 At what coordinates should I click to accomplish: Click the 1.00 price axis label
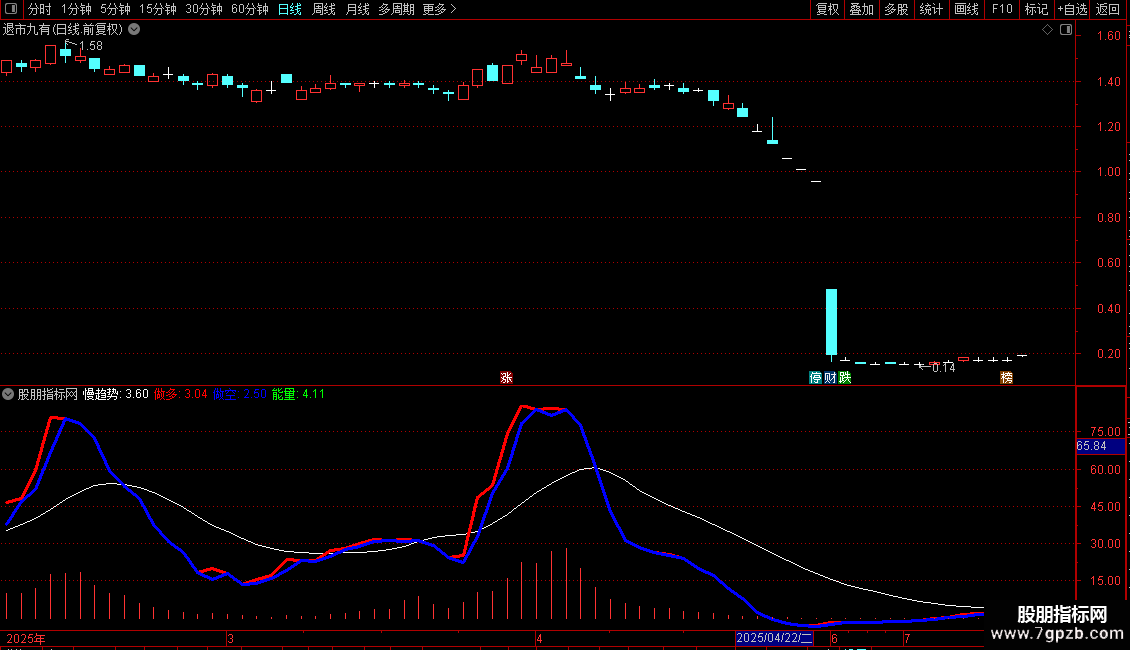(1108, 172)
